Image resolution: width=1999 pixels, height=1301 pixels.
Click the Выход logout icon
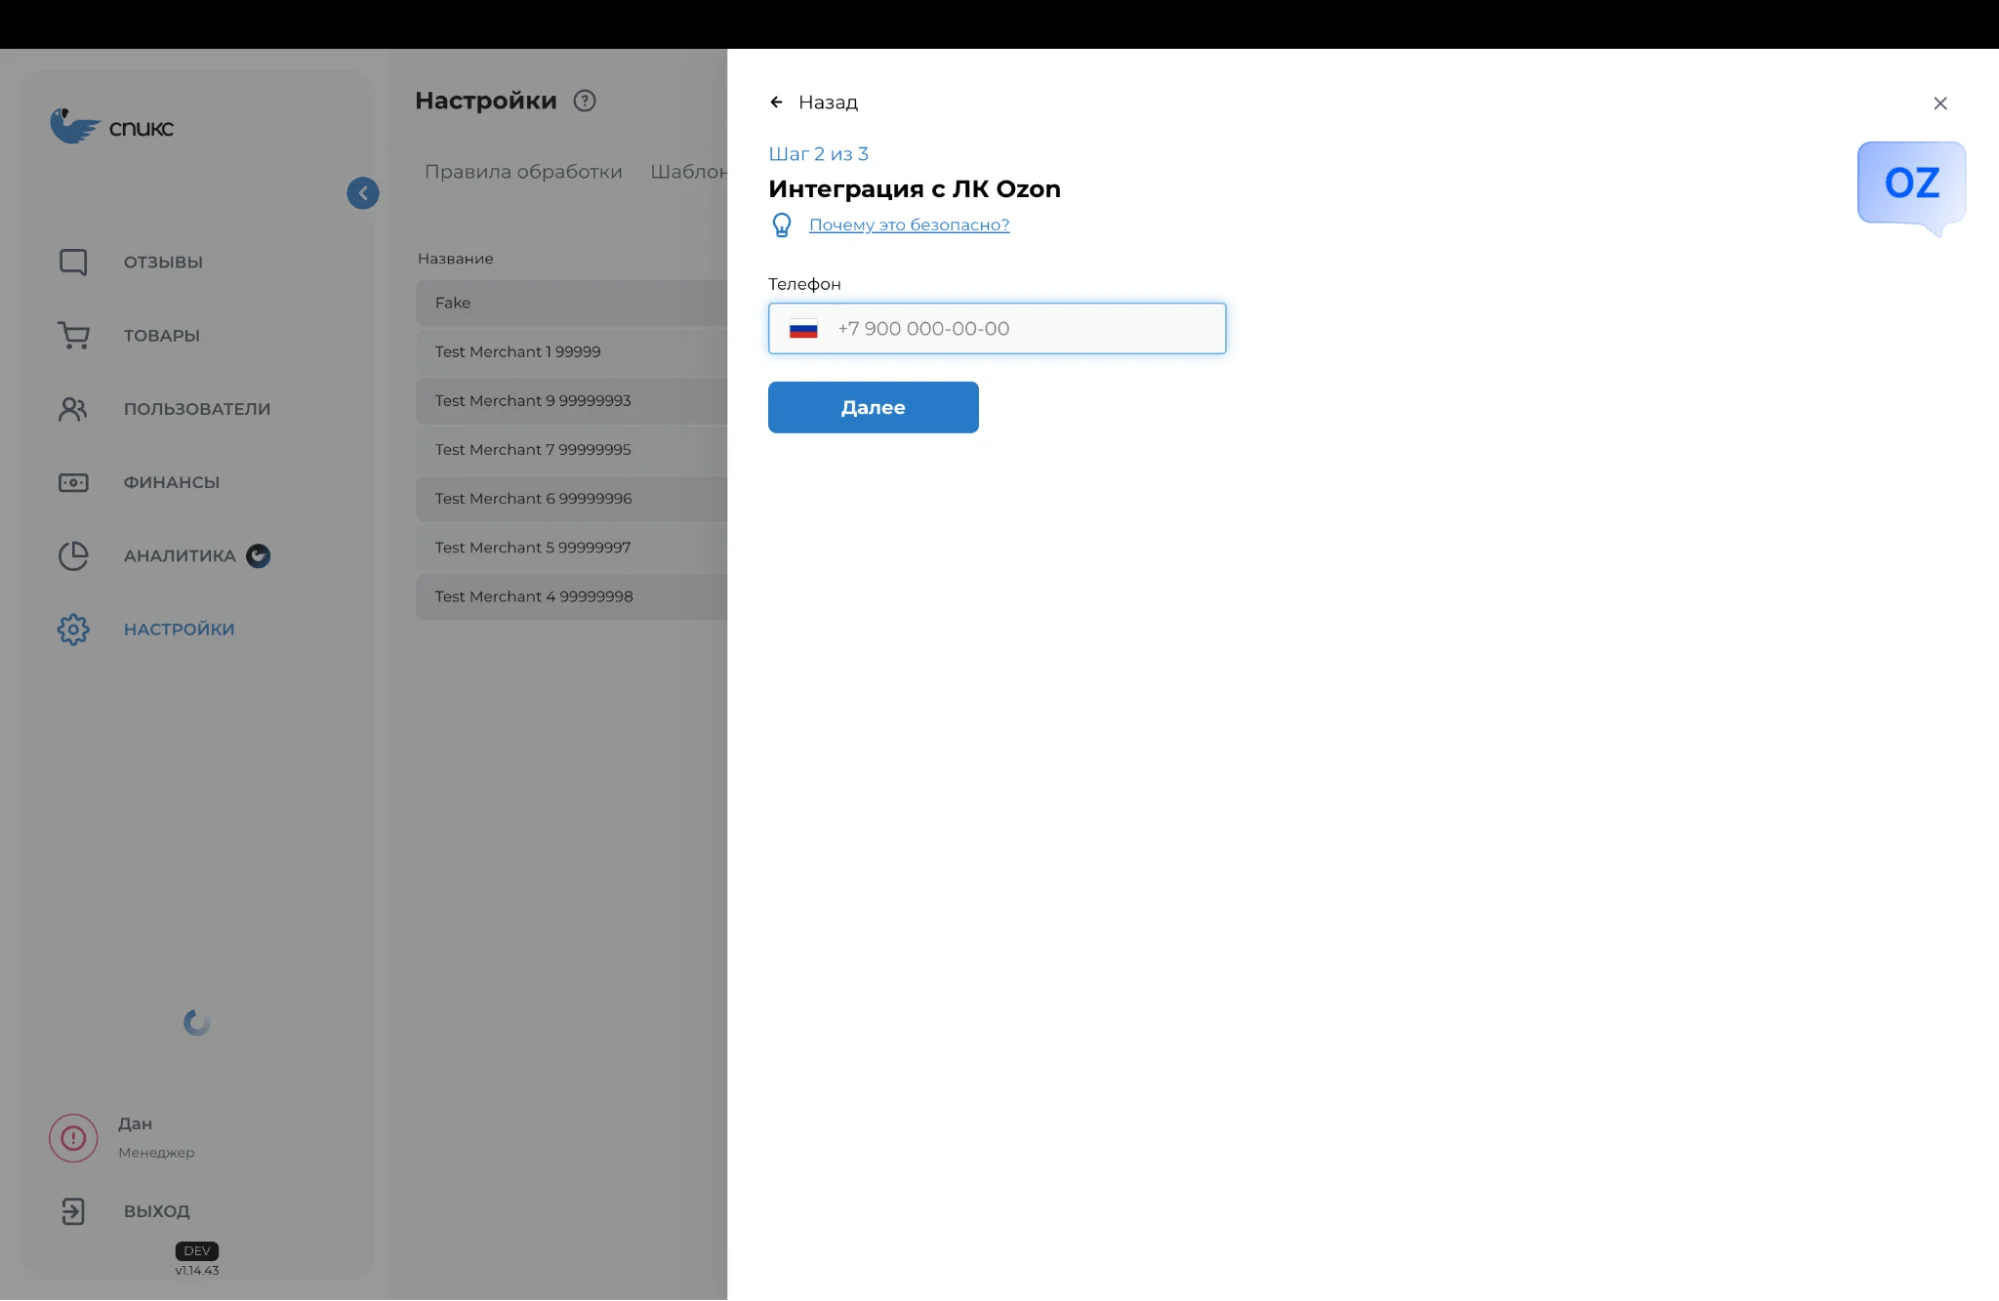tap(73, 1211)
